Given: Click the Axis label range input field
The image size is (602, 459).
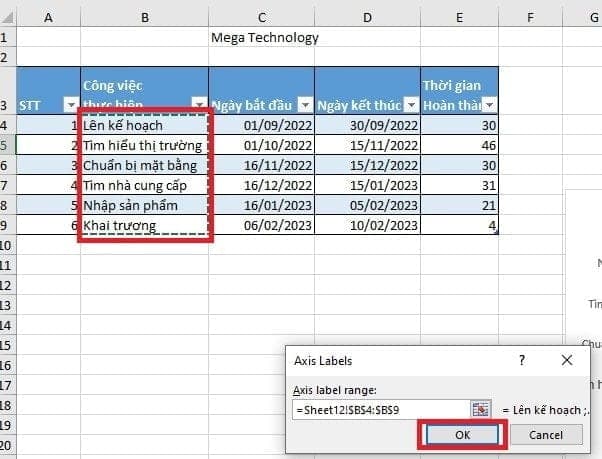Looking at the screenshot, I should click(x=381, y=410).
